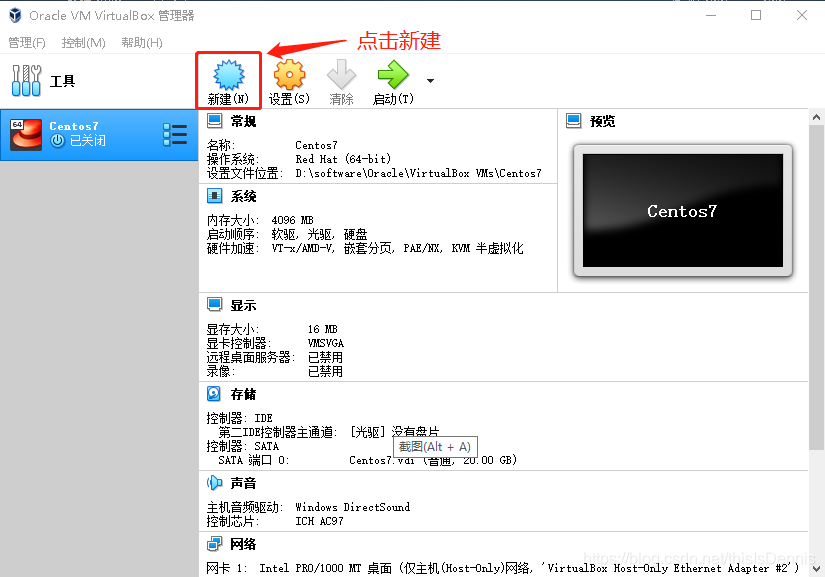The width and height of the screenshot is (825, 577).
Task: Click the Centos7 preview thumbnail
Action: click(683, 210)
